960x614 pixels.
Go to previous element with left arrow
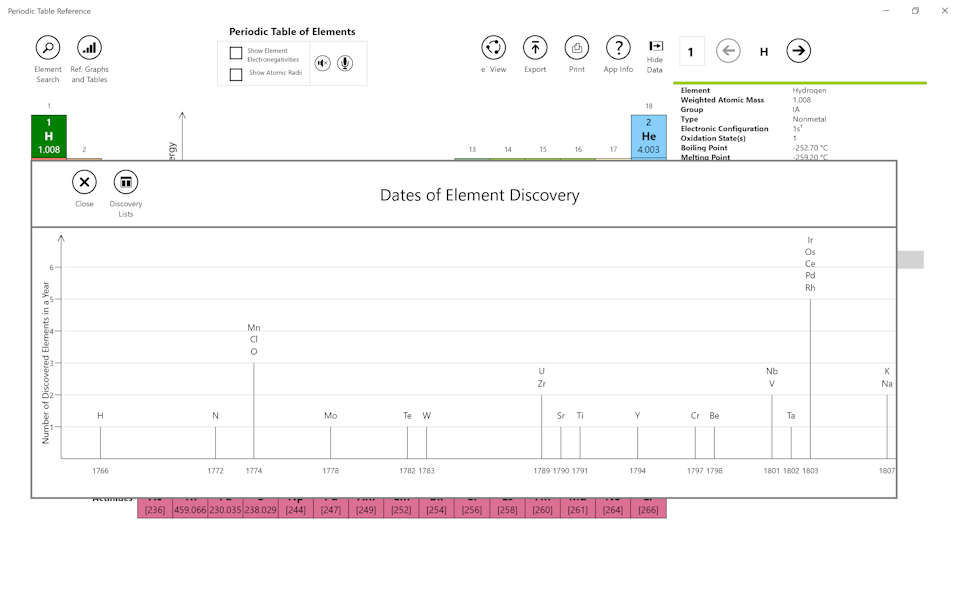point(728,51)
